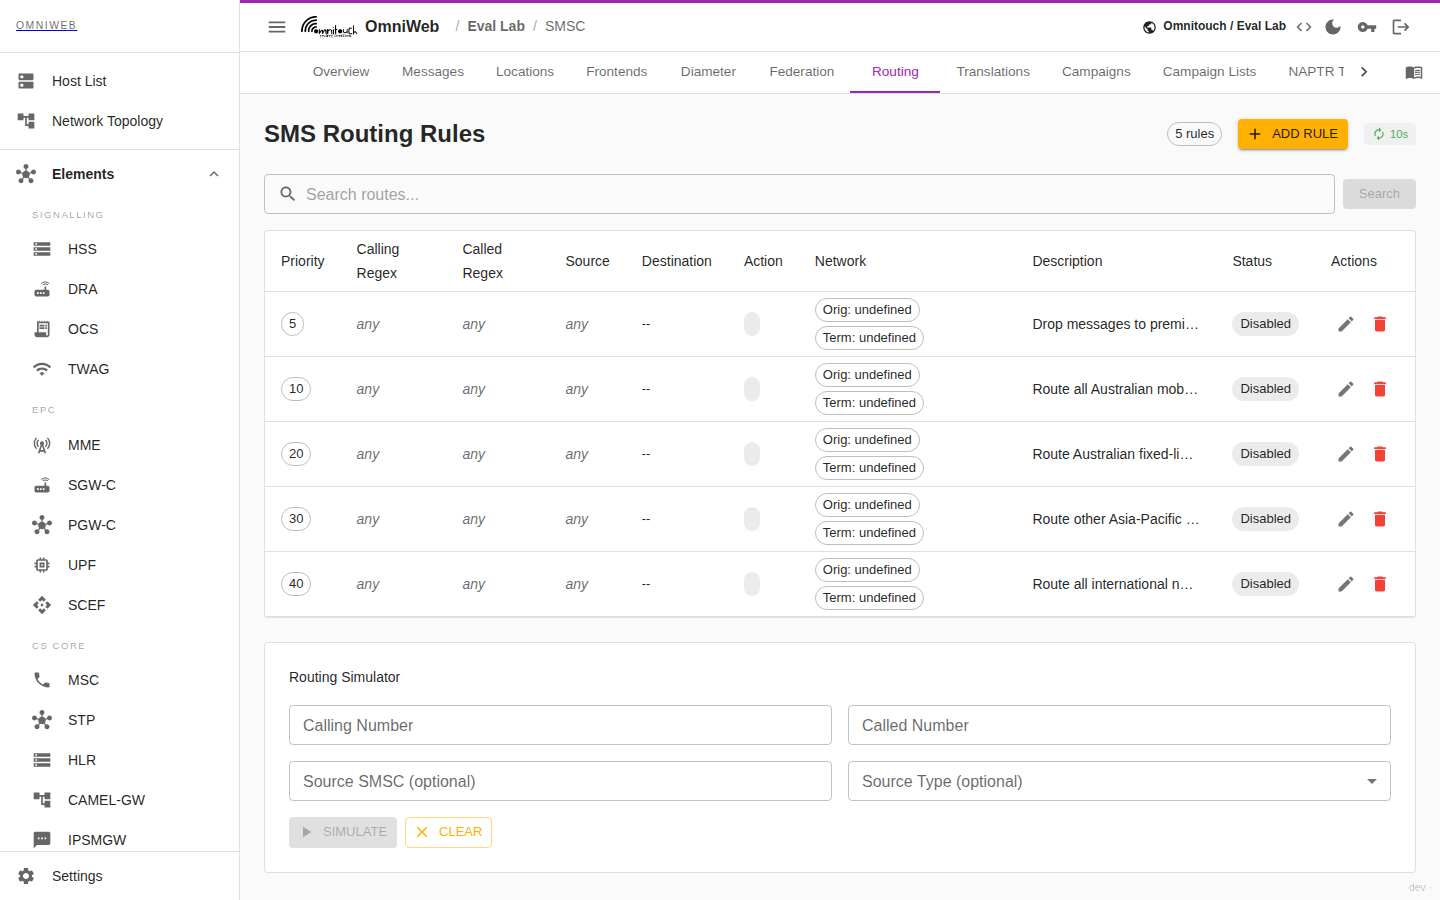Screen dimensions: 1440x900
Task: Click the Priority column header
Action: click(303, 261)
